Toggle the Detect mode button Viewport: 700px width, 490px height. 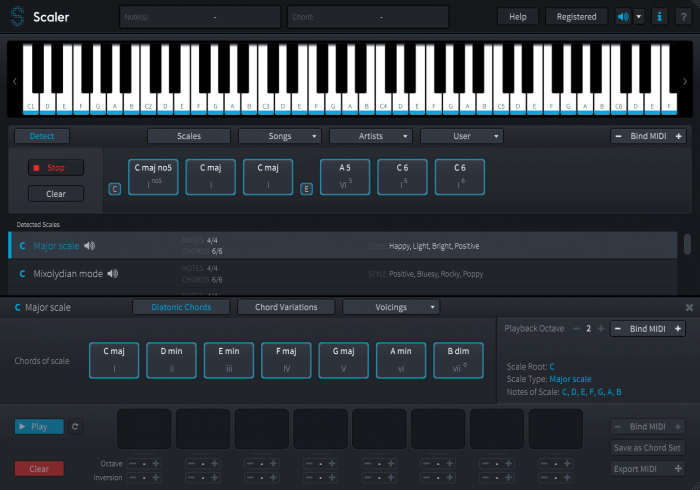pyautogui.click(x=42, y=136)
